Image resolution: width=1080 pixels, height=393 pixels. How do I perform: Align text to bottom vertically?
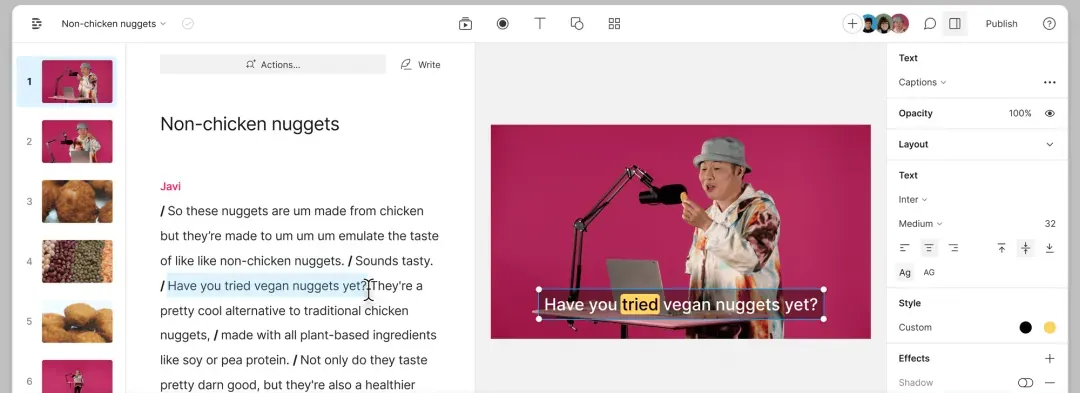[x=1050, y=248]
